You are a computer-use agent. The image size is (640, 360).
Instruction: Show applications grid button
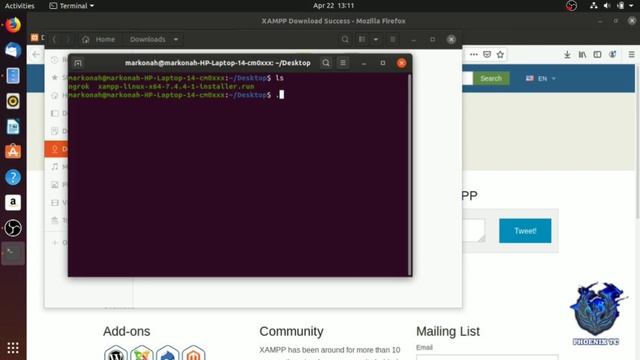13,348
